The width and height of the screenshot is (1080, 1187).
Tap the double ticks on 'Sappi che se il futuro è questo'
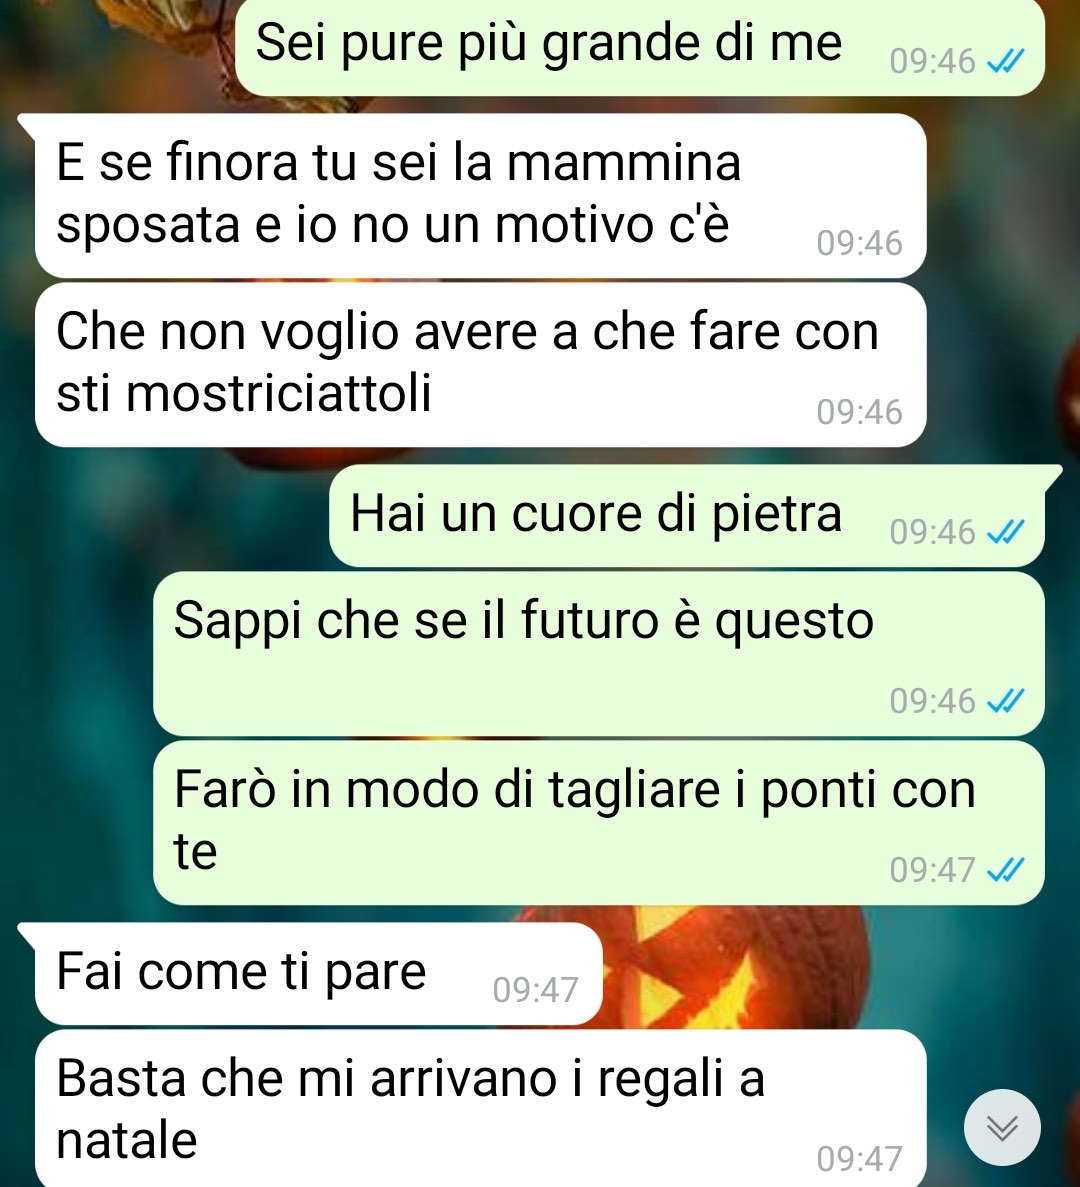tap(1007, 701)
